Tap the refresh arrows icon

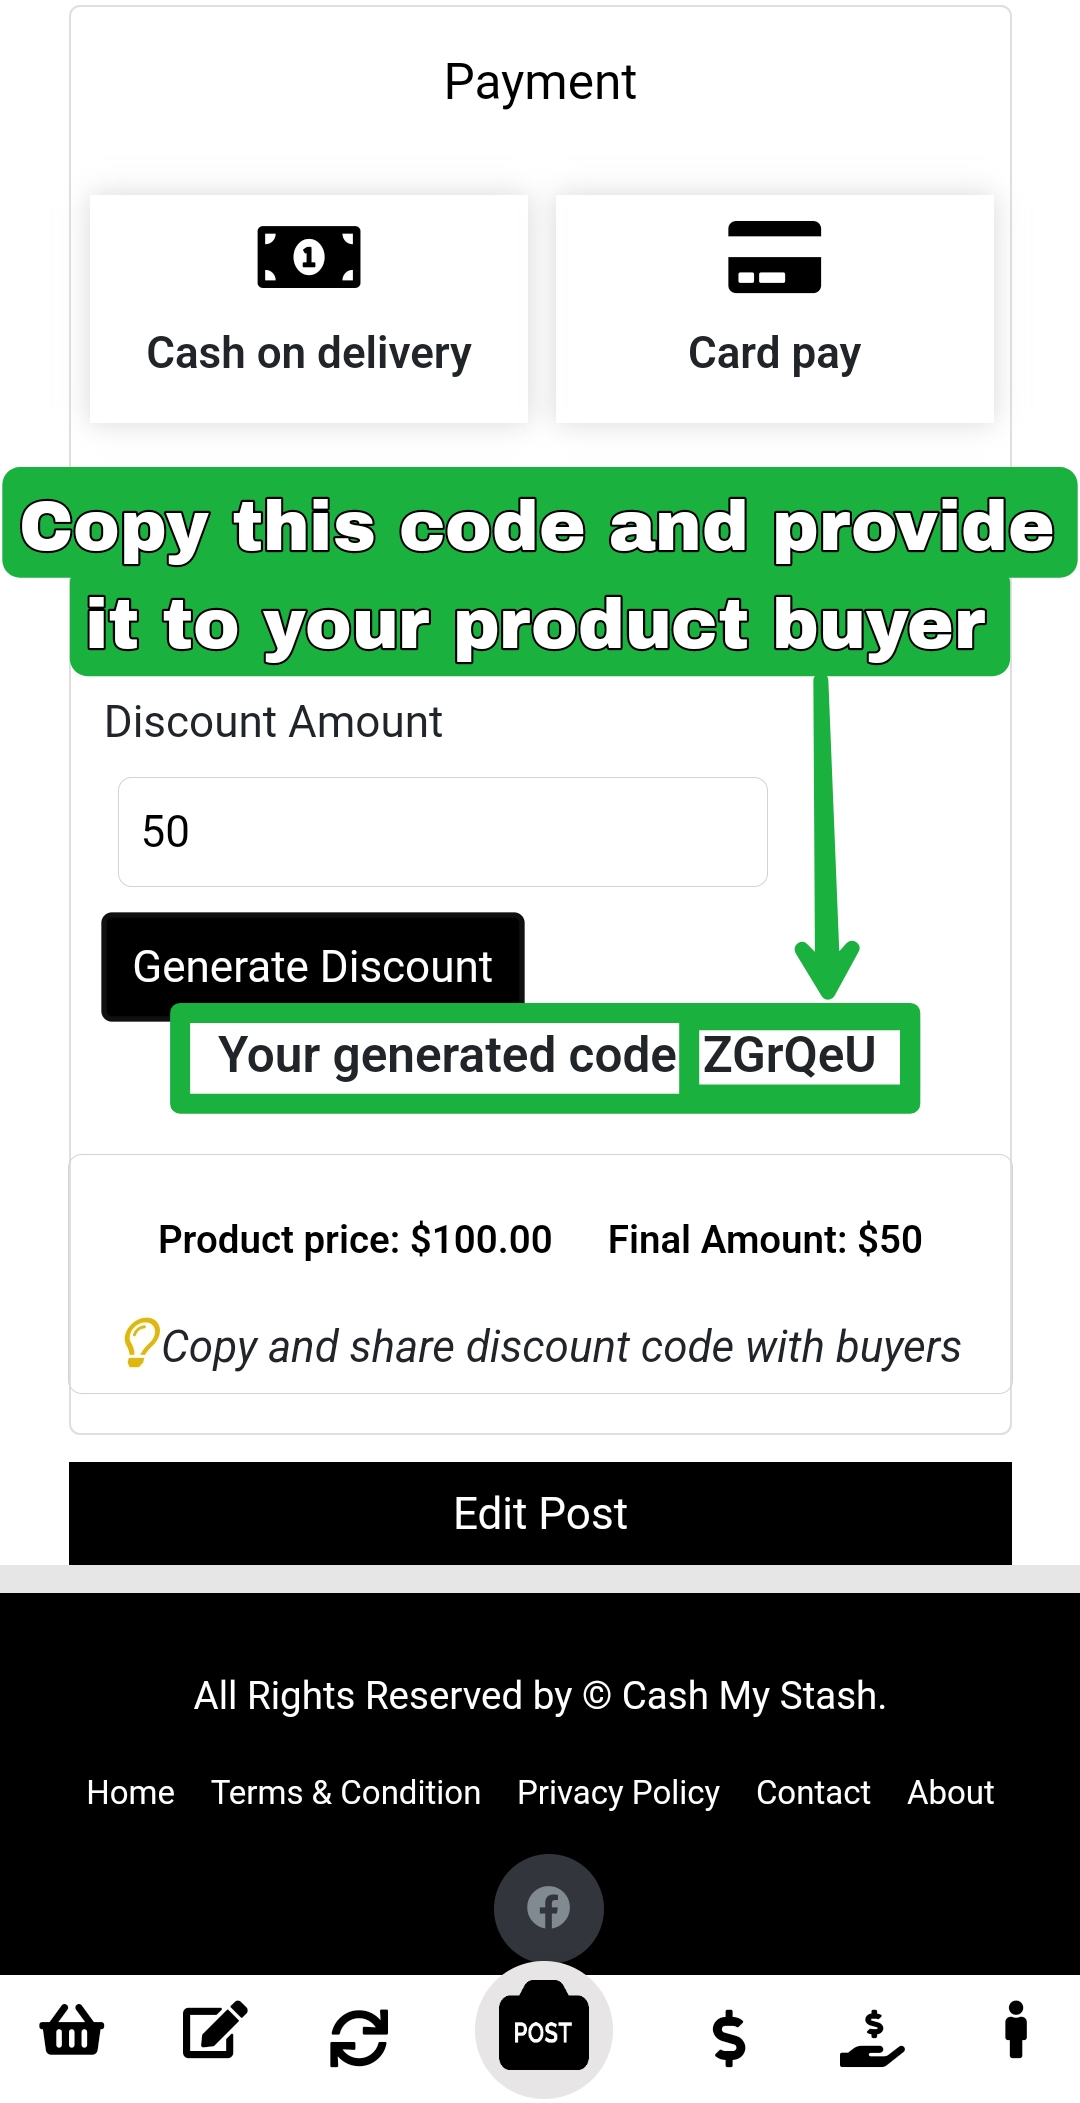click(x=359, y=2037)
